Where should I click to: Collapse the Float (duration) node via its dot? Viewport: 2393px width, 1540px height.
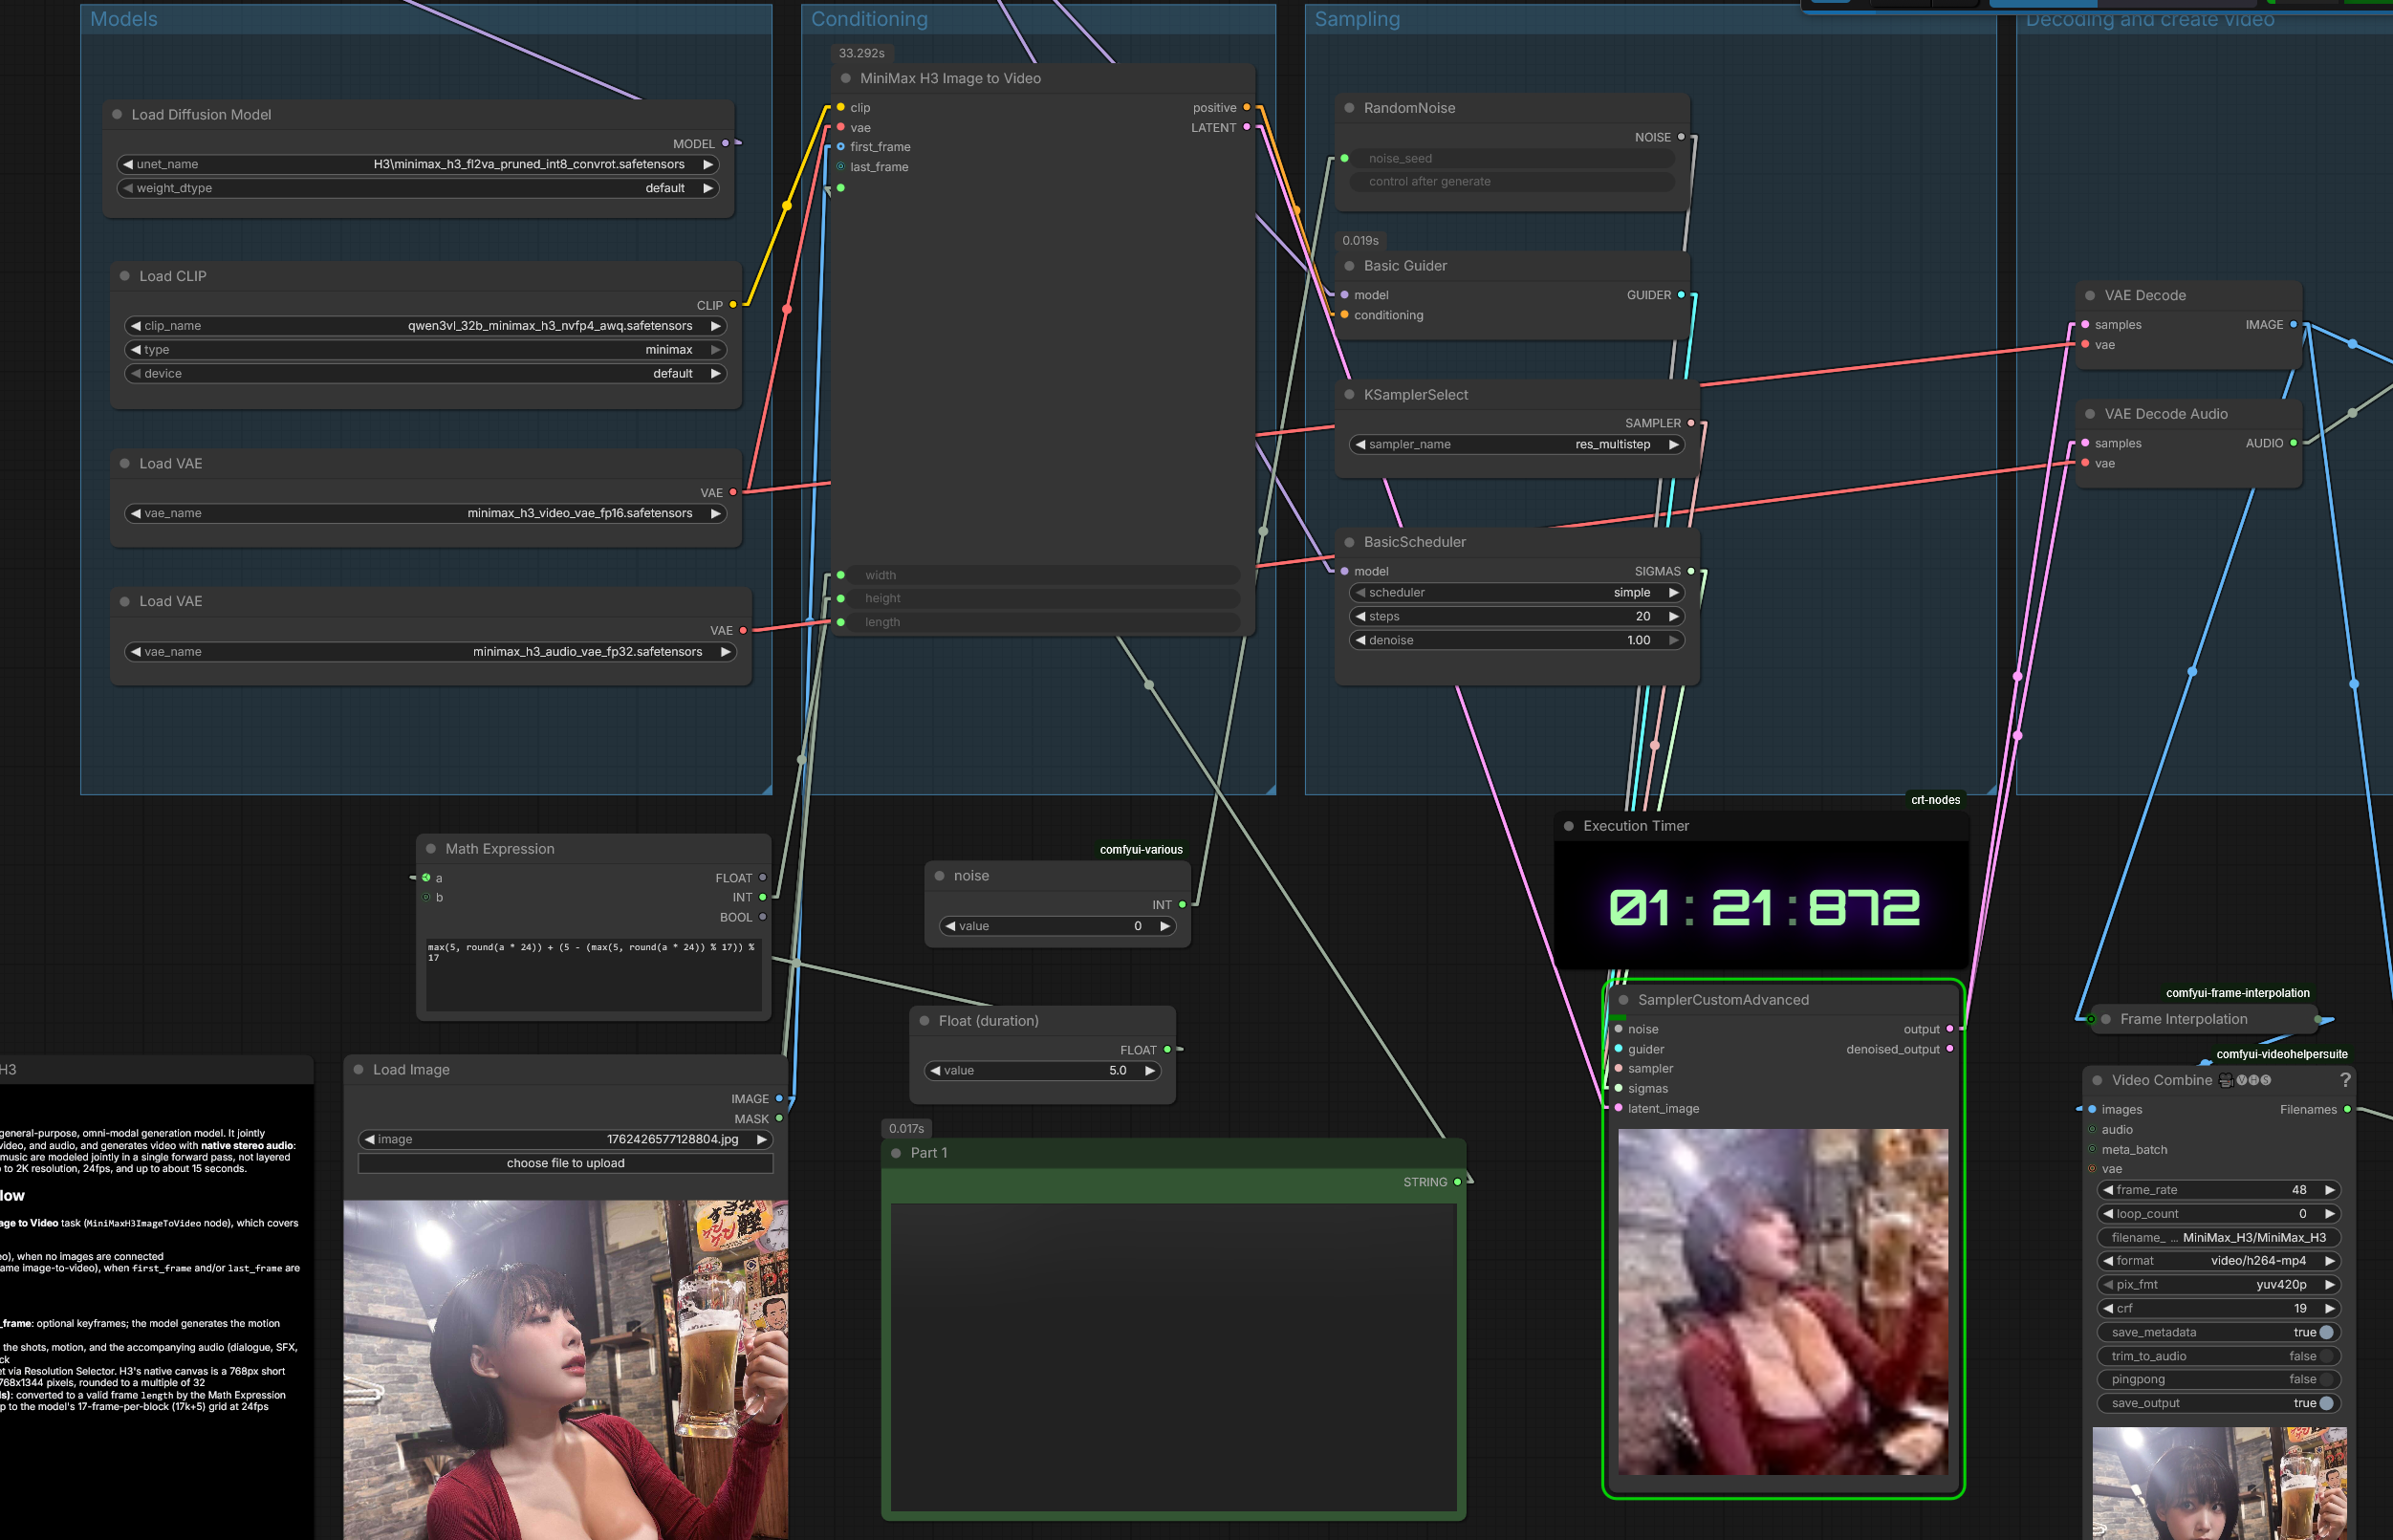coord(925,1021)
